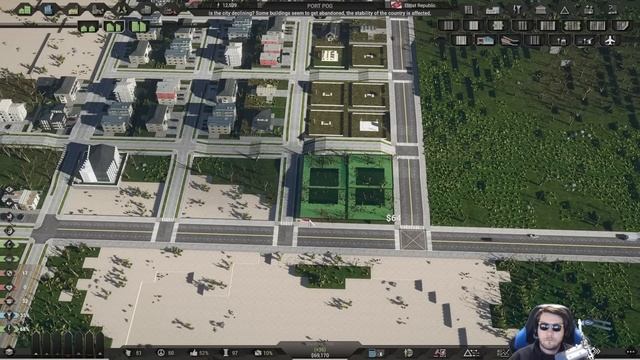640x360 pixels.
Task: Open the last build category in the top row
Action: pyautogui.click(x=613, y=10)
